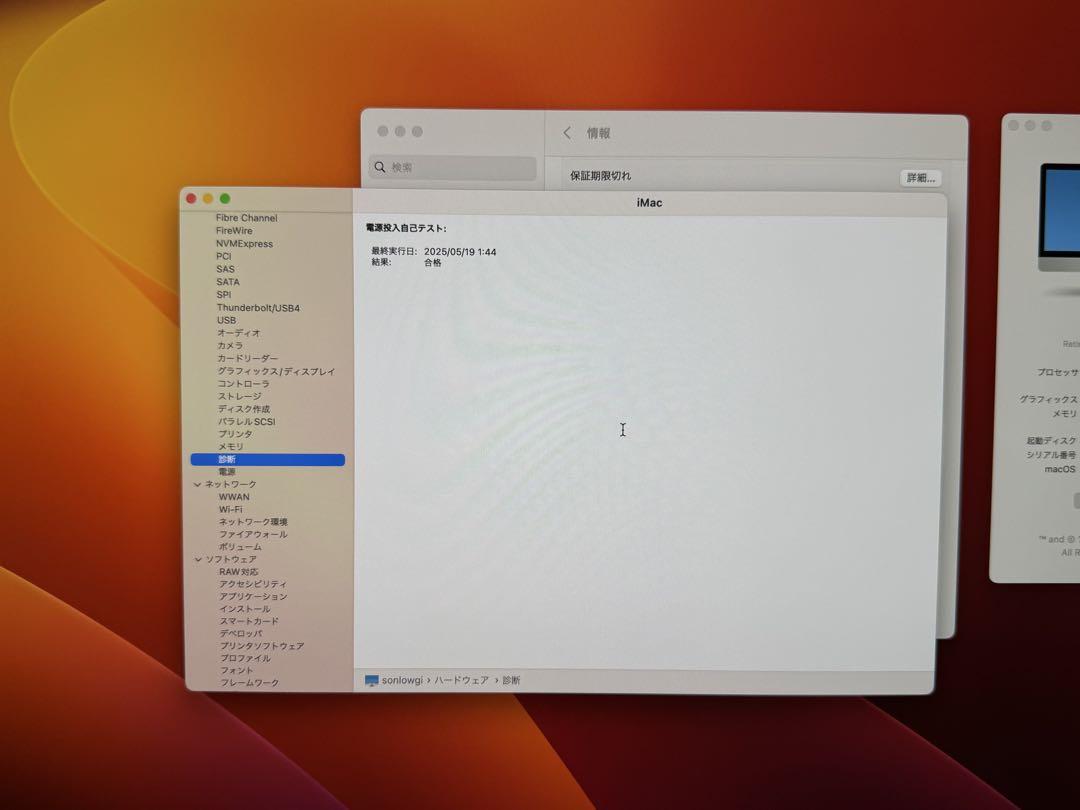Screen dimensions: 1080x810
Task: Click iMac image in About window
Action: click(x=1059, y=219)
